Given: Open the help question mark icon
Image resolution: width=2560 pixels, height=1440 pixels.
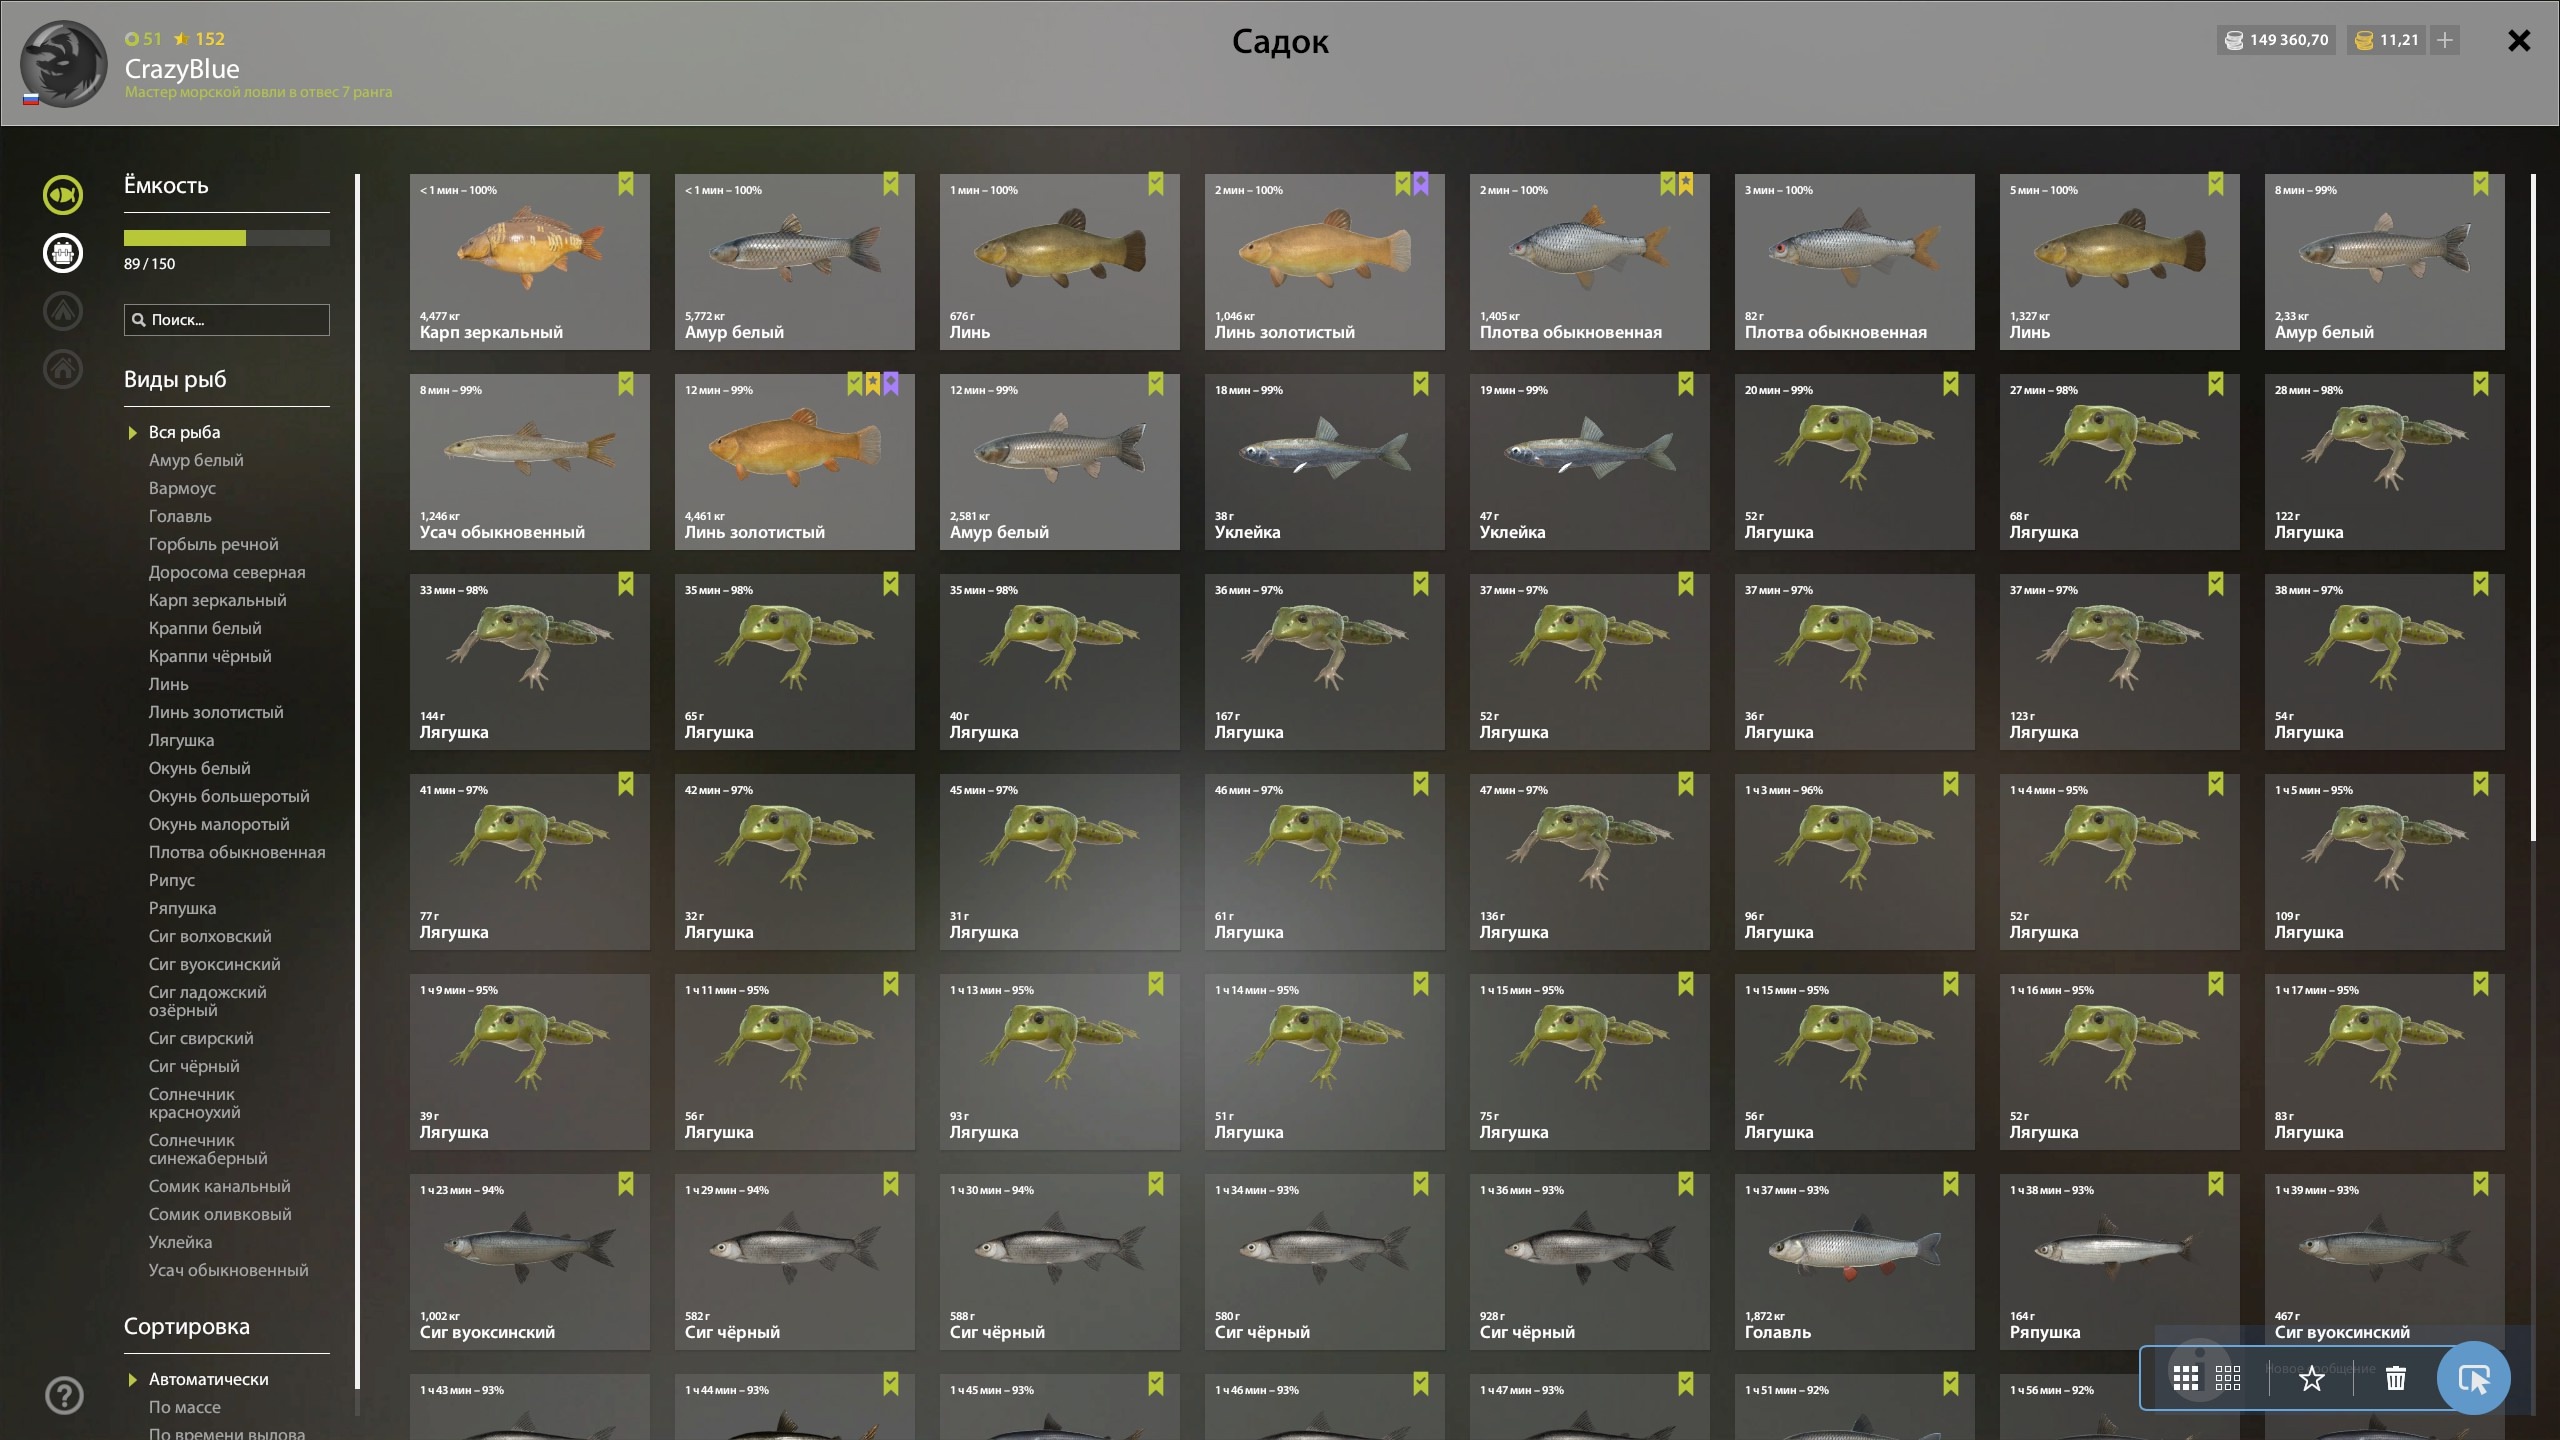Looking at the screenshot, I should (64, 1395).
